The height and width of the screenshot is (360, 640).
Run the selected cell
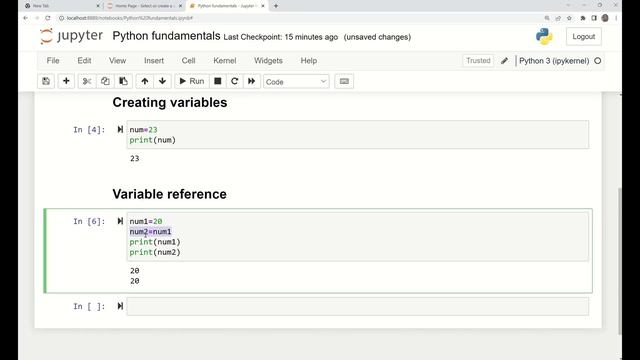click(x=192, y=81)
